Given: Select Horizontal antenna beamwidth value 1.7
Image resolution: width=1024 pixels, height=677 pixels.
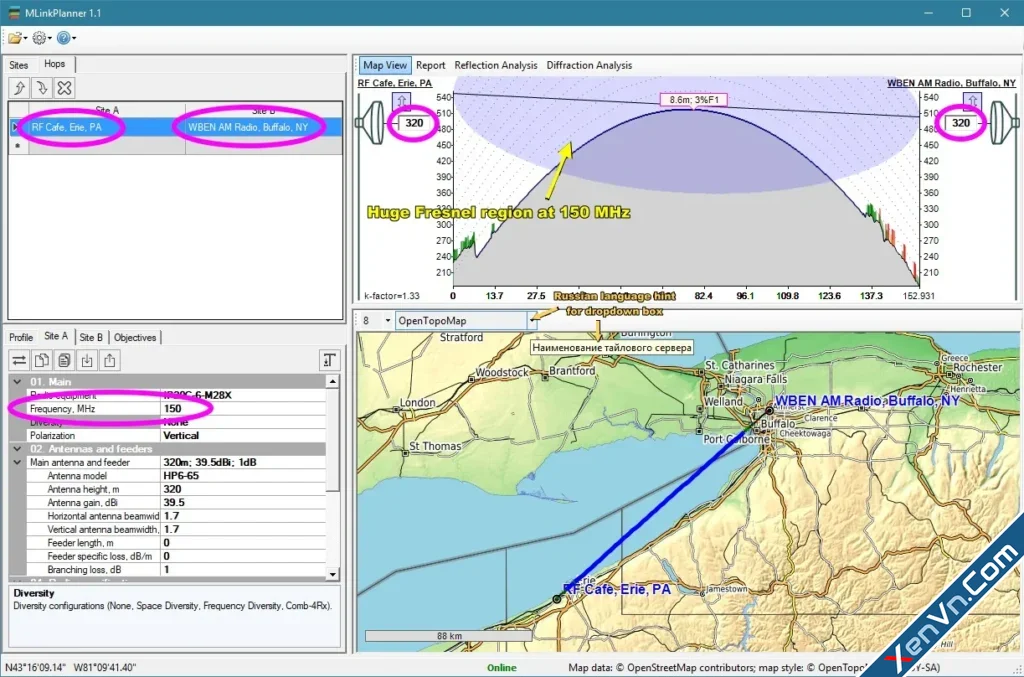Looking at the screenshot, I should tap(243, 516).
